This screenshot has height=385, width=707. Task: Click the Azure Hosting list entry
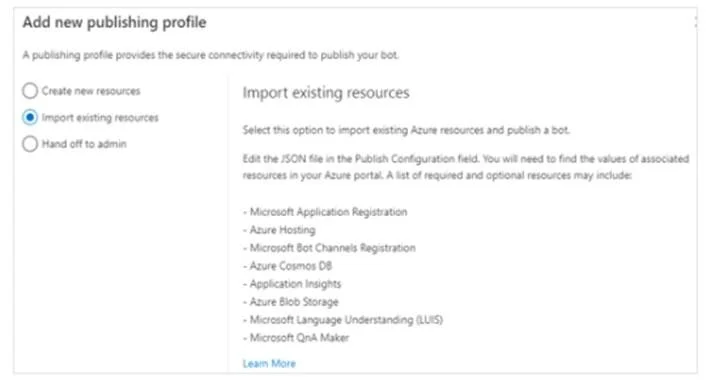tap(280, 230)
